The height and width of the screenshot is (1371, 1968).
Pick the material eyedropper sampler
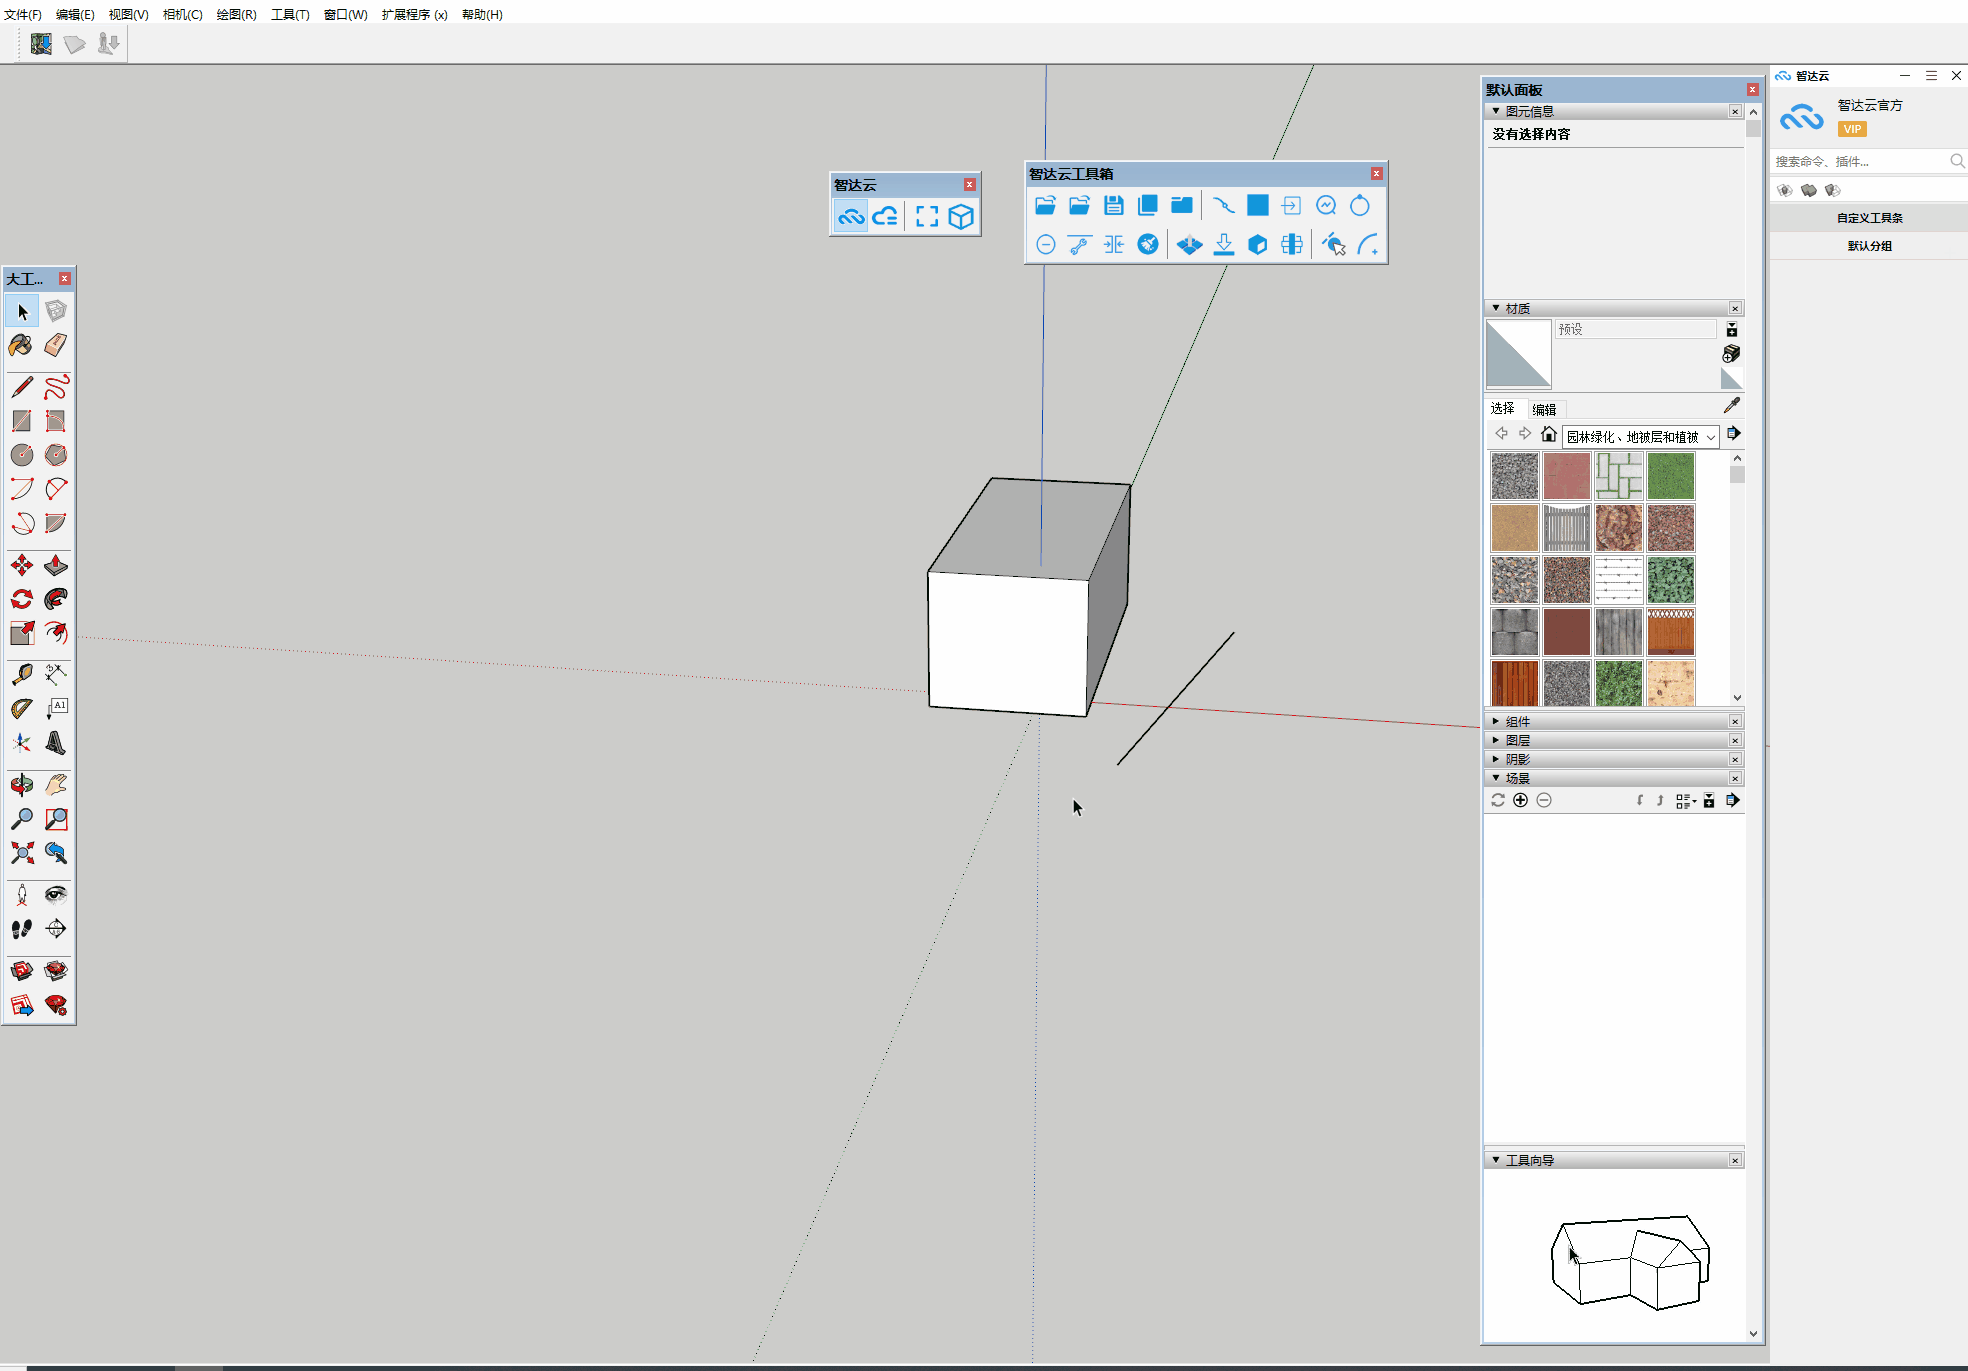coord(1732,405)
